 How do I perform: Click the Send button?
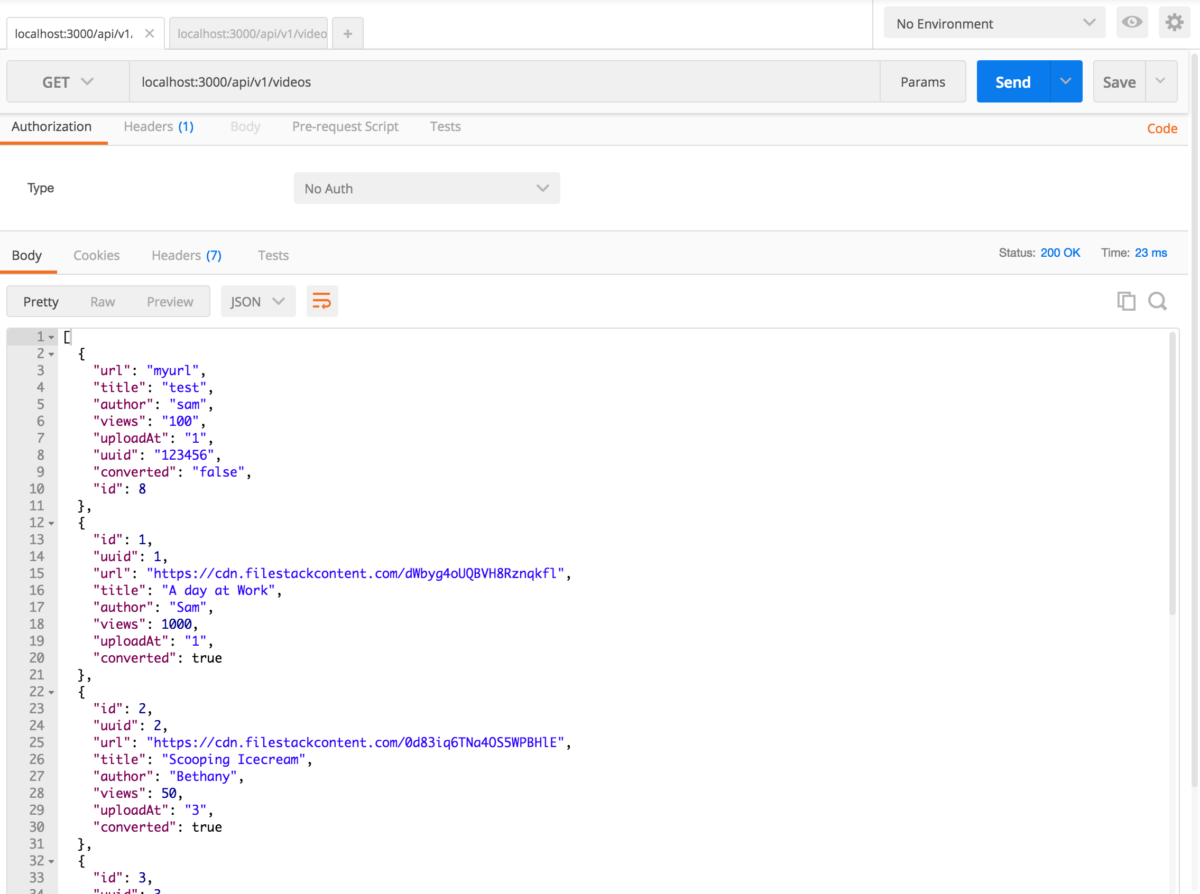pos(1012,81)
